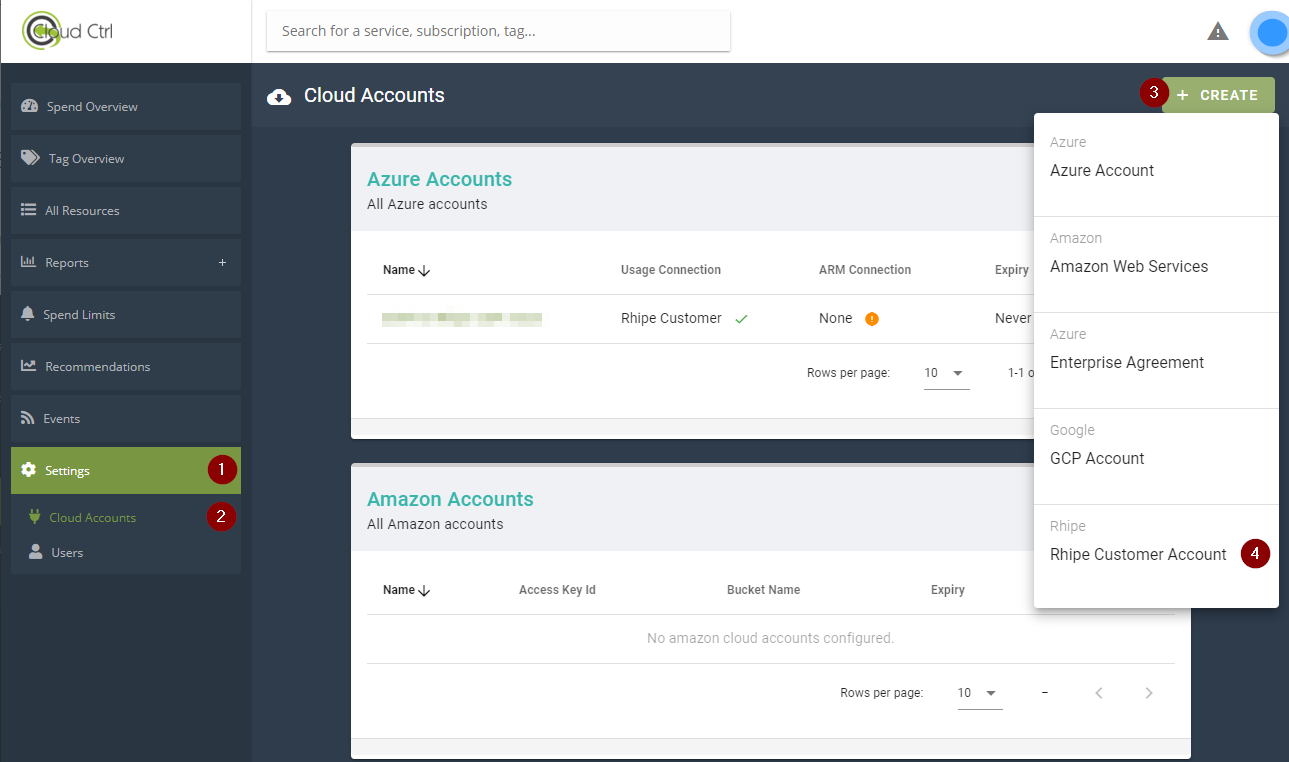Image resolution: width=1289 pixels, height=762 pixels.
Task: Click the cloud icon beside Cloud Accounts title
Action: (279, 96)
